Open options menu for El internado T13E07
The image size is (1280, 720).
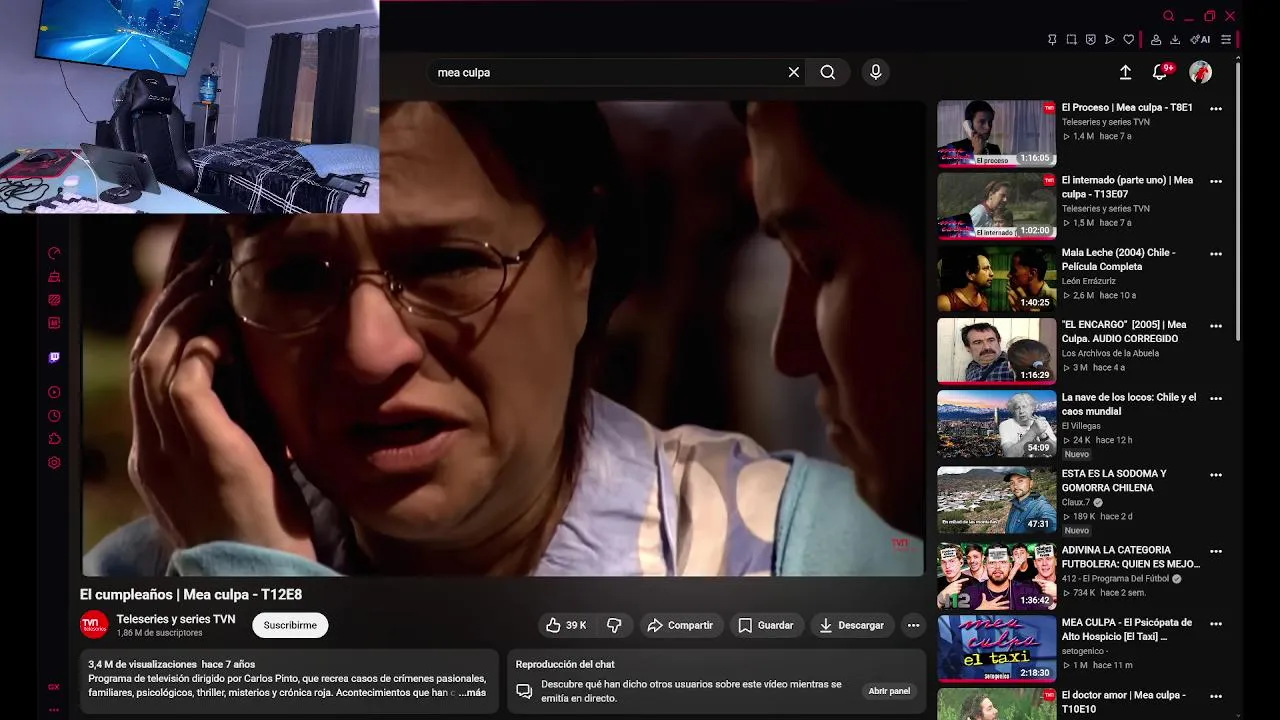pyautogui.click(x=1216, y=181)
